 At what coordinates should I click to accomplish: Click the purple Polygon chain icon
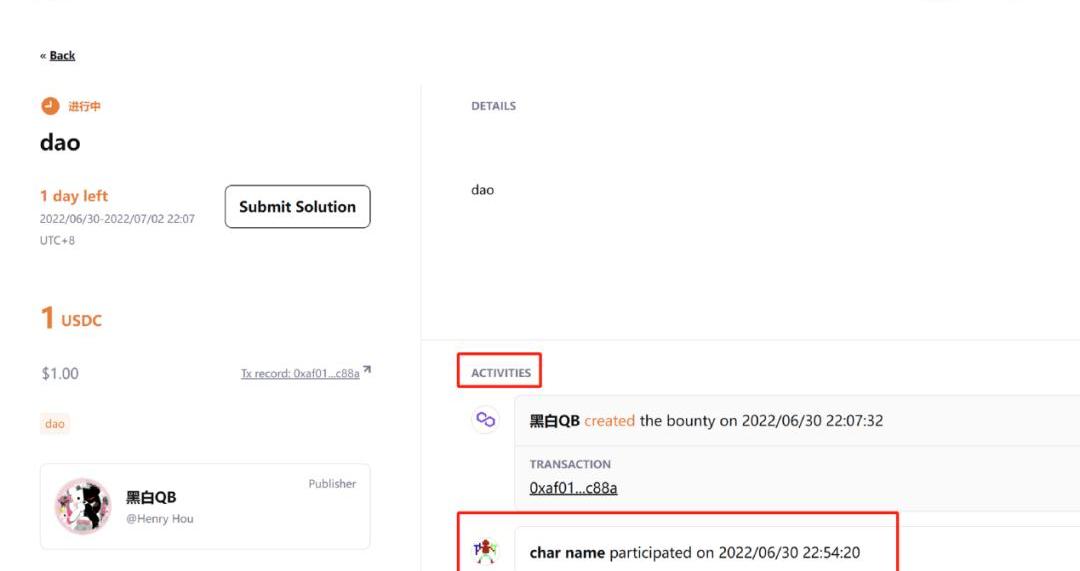pyautogui.click(x=485, y=420)
